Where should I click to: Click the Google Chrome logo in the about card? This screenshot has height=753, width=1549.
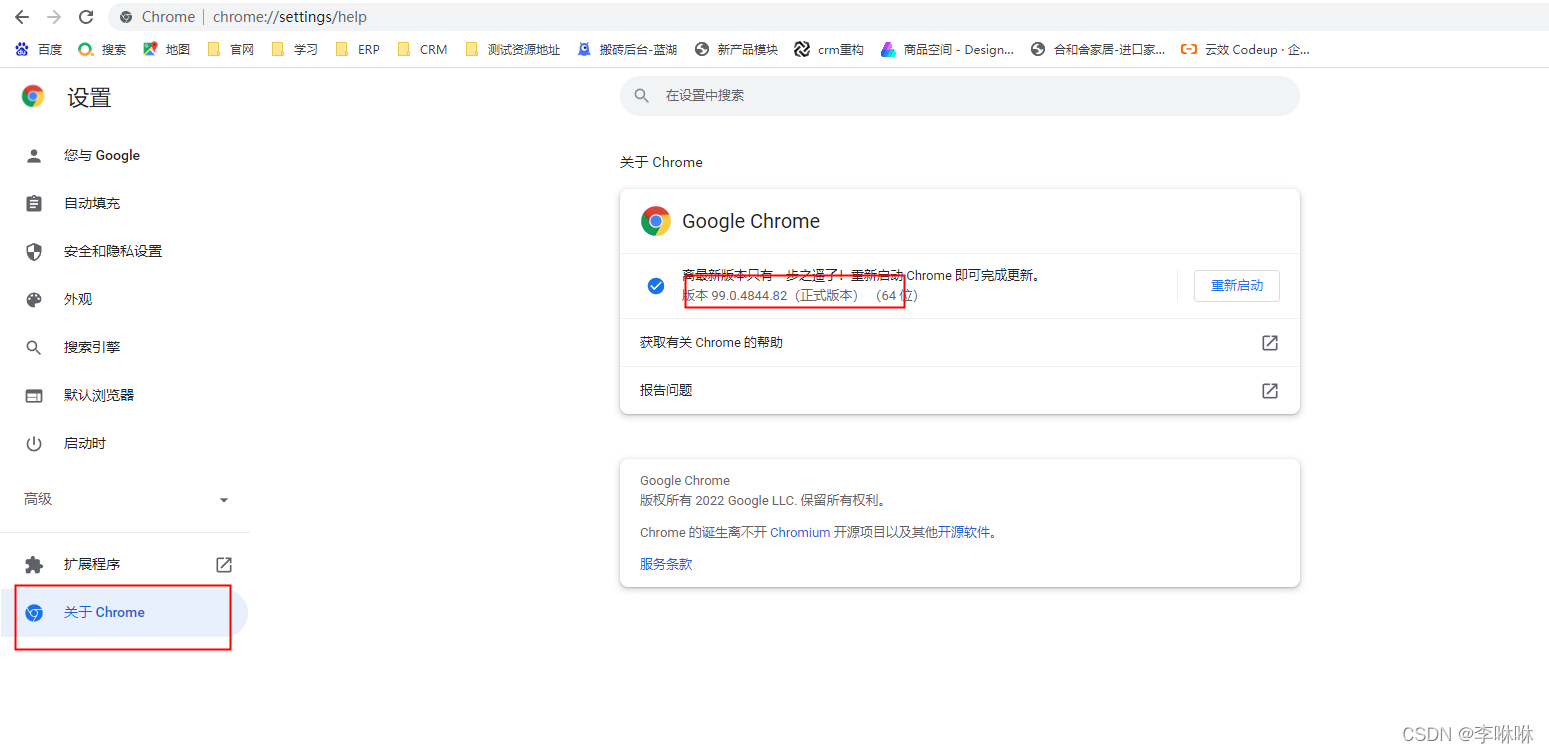click(656, 221)
